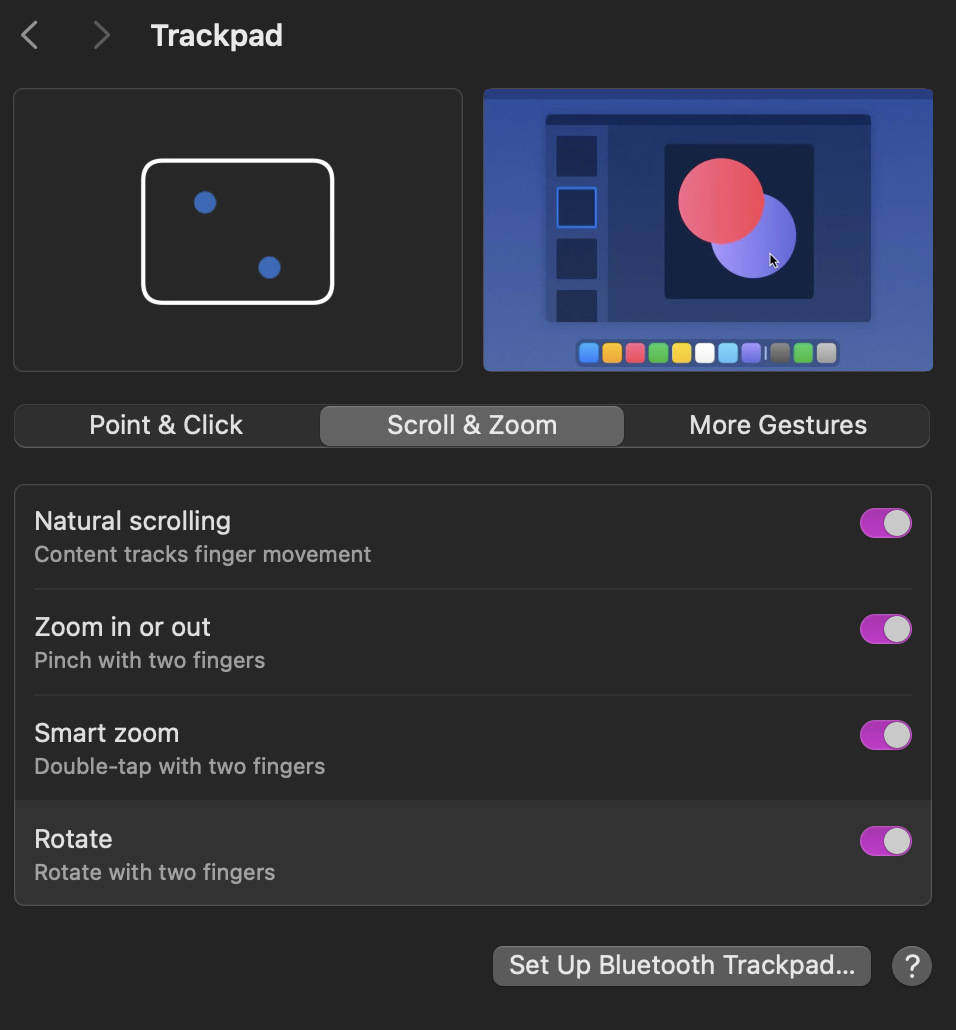Click the Smart zoom label text

point(107,733)
